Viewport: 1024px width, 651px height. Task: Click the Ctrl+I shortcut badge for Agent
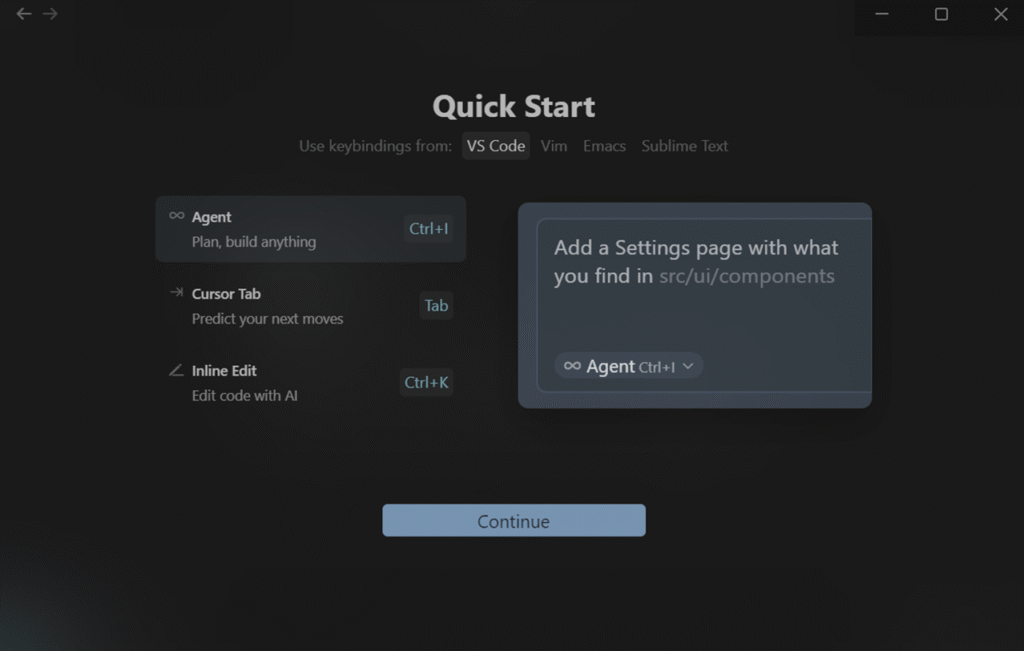pos(428,229)
